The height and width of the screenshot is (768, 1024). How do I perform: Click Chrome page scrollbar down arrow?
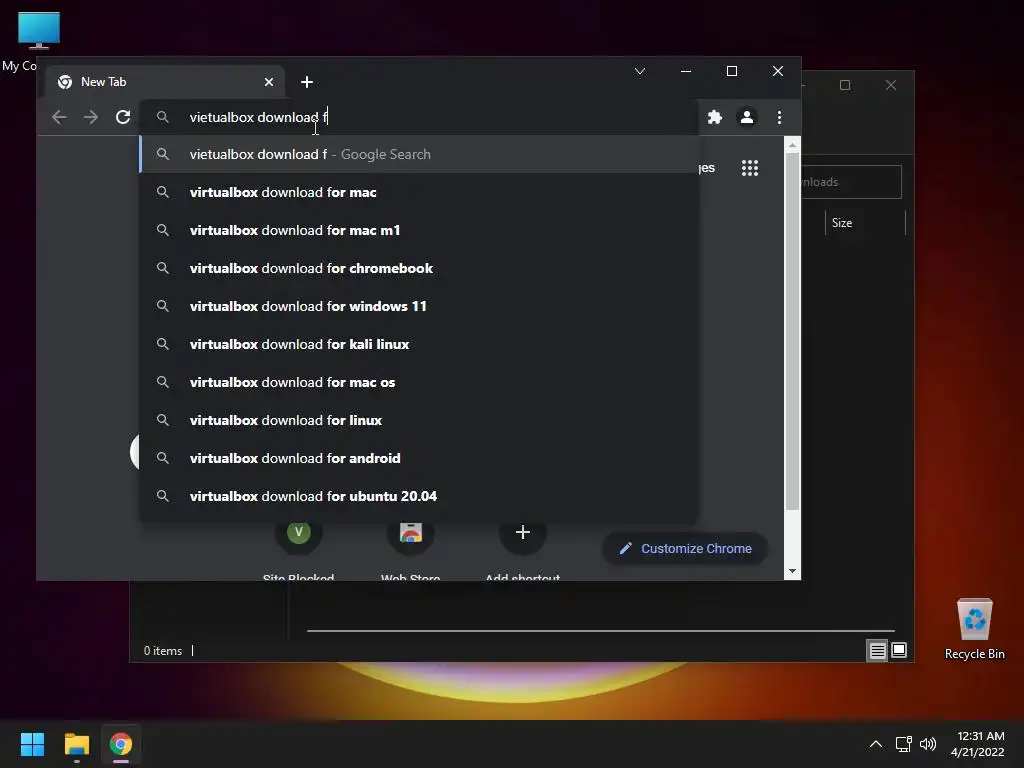[x=792, y=571]
